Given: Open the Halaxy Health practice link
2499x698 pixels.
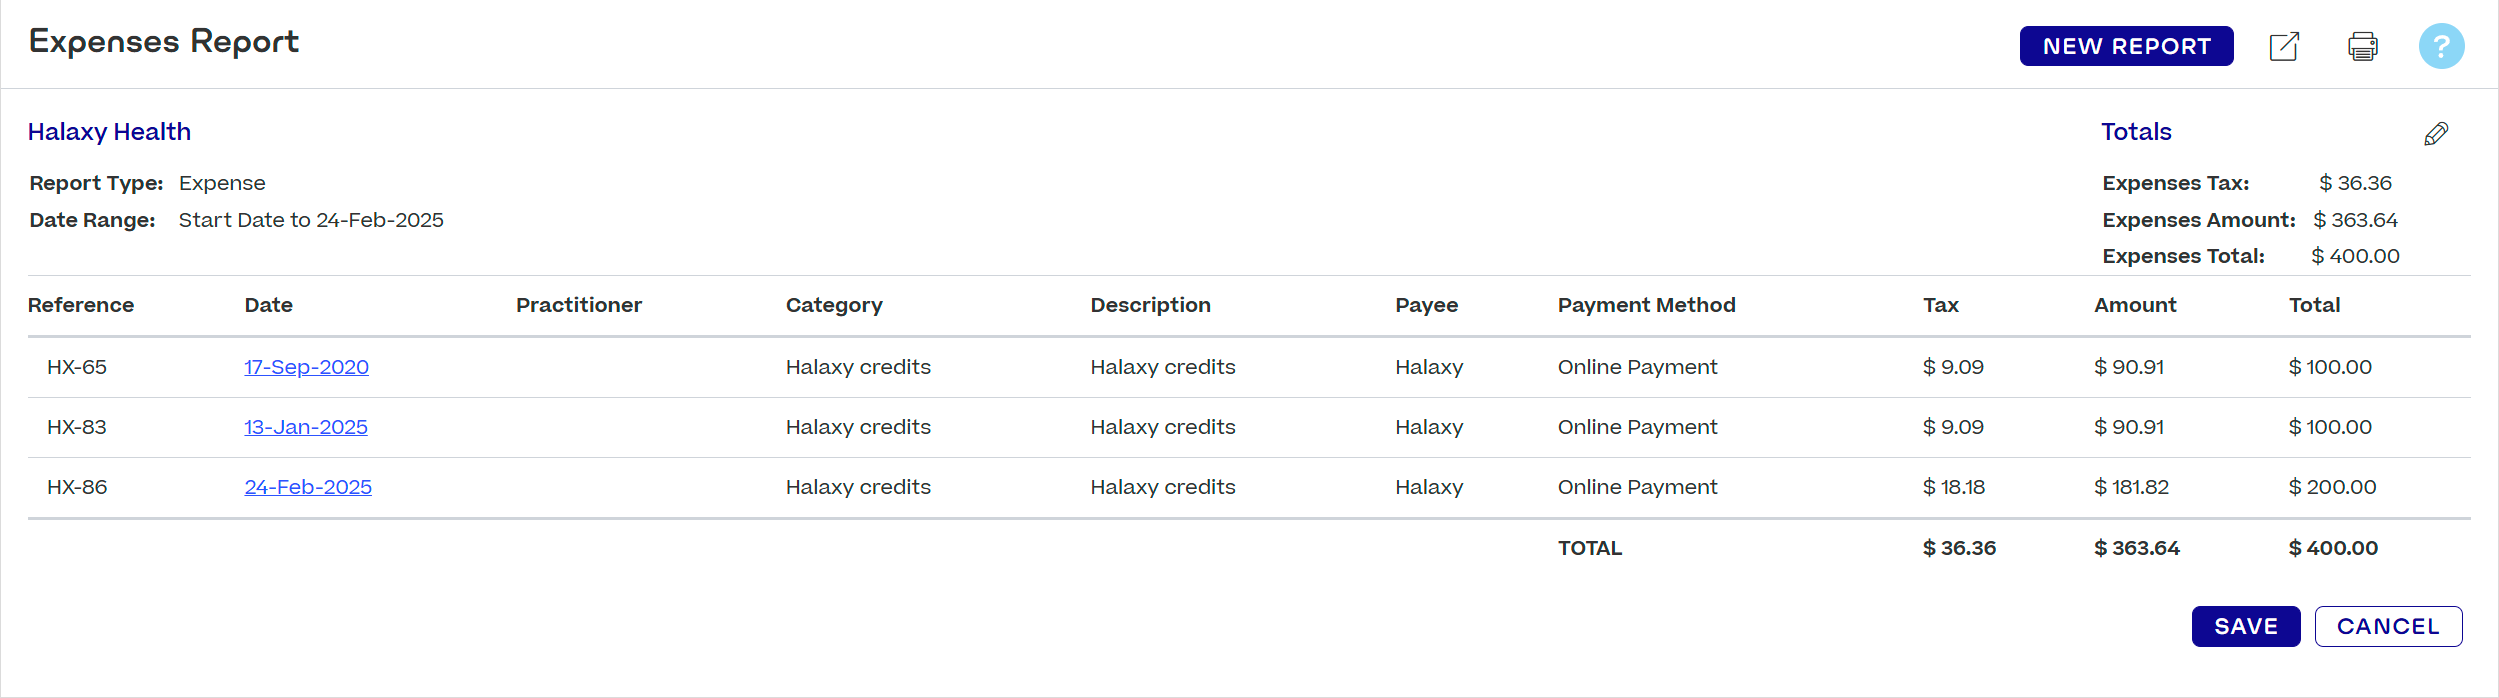Looking at the screenshot, I should (110, 131).
